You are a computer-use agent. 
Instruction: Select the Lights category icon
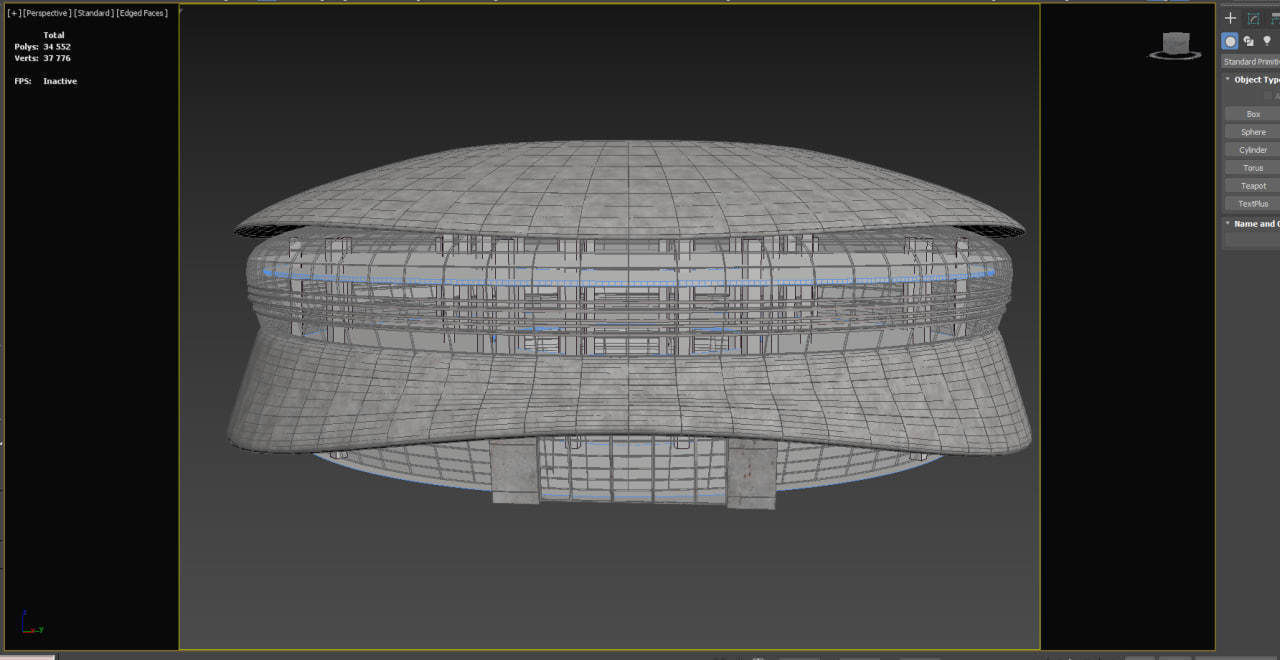point(1267,41)
